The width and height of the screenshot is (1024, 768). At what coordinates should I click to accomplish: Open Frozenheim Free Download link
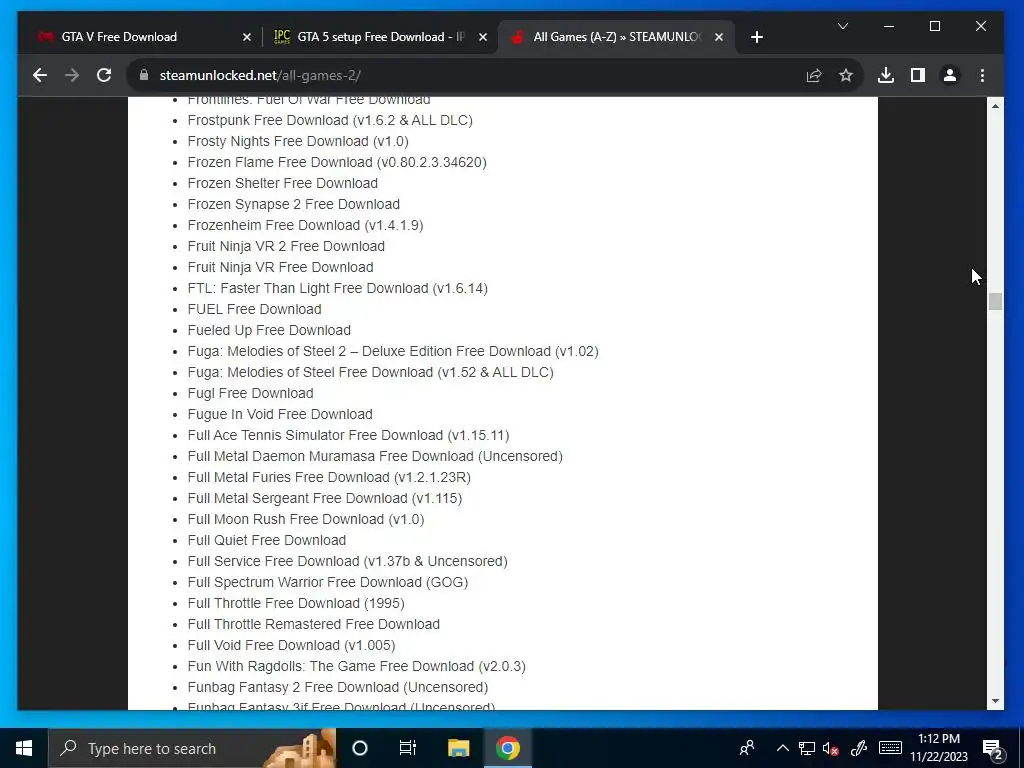(x=305, y=225)
